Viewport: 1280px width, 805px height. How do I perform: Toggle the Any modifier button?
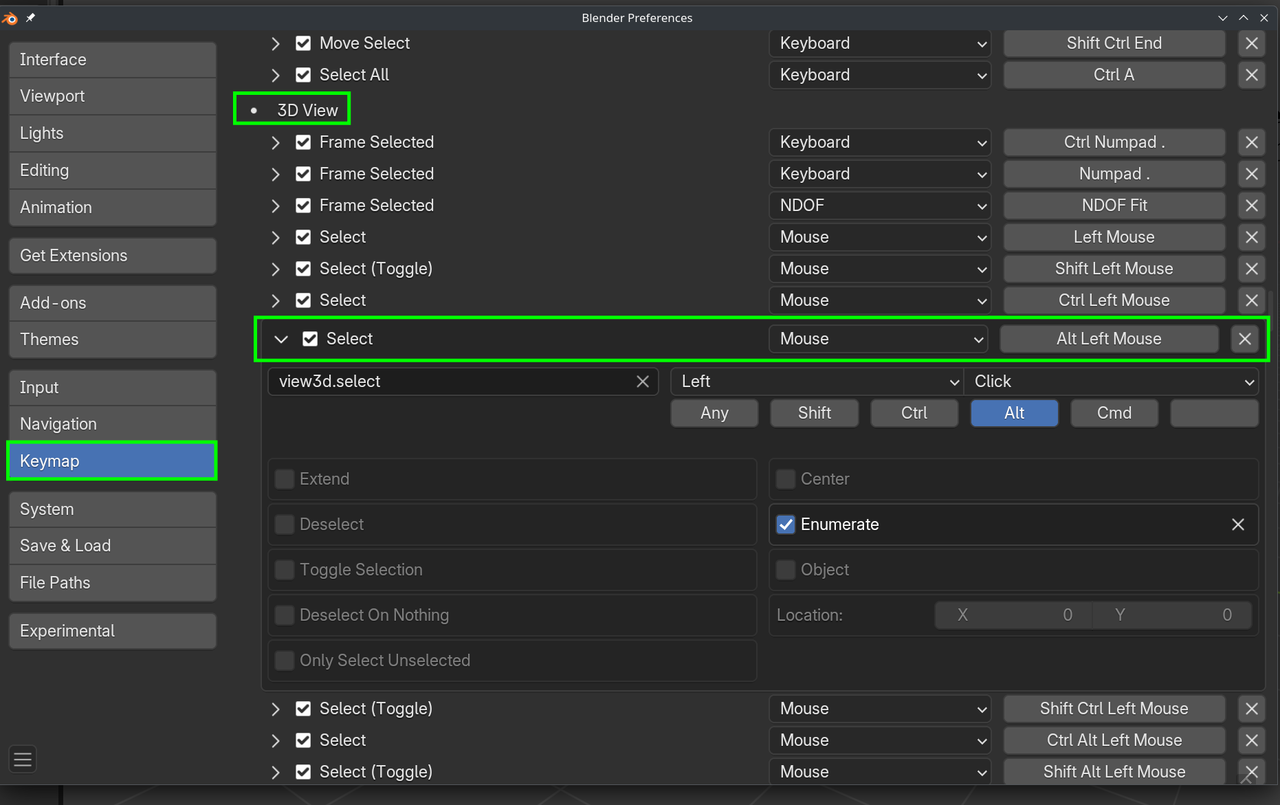714,413
